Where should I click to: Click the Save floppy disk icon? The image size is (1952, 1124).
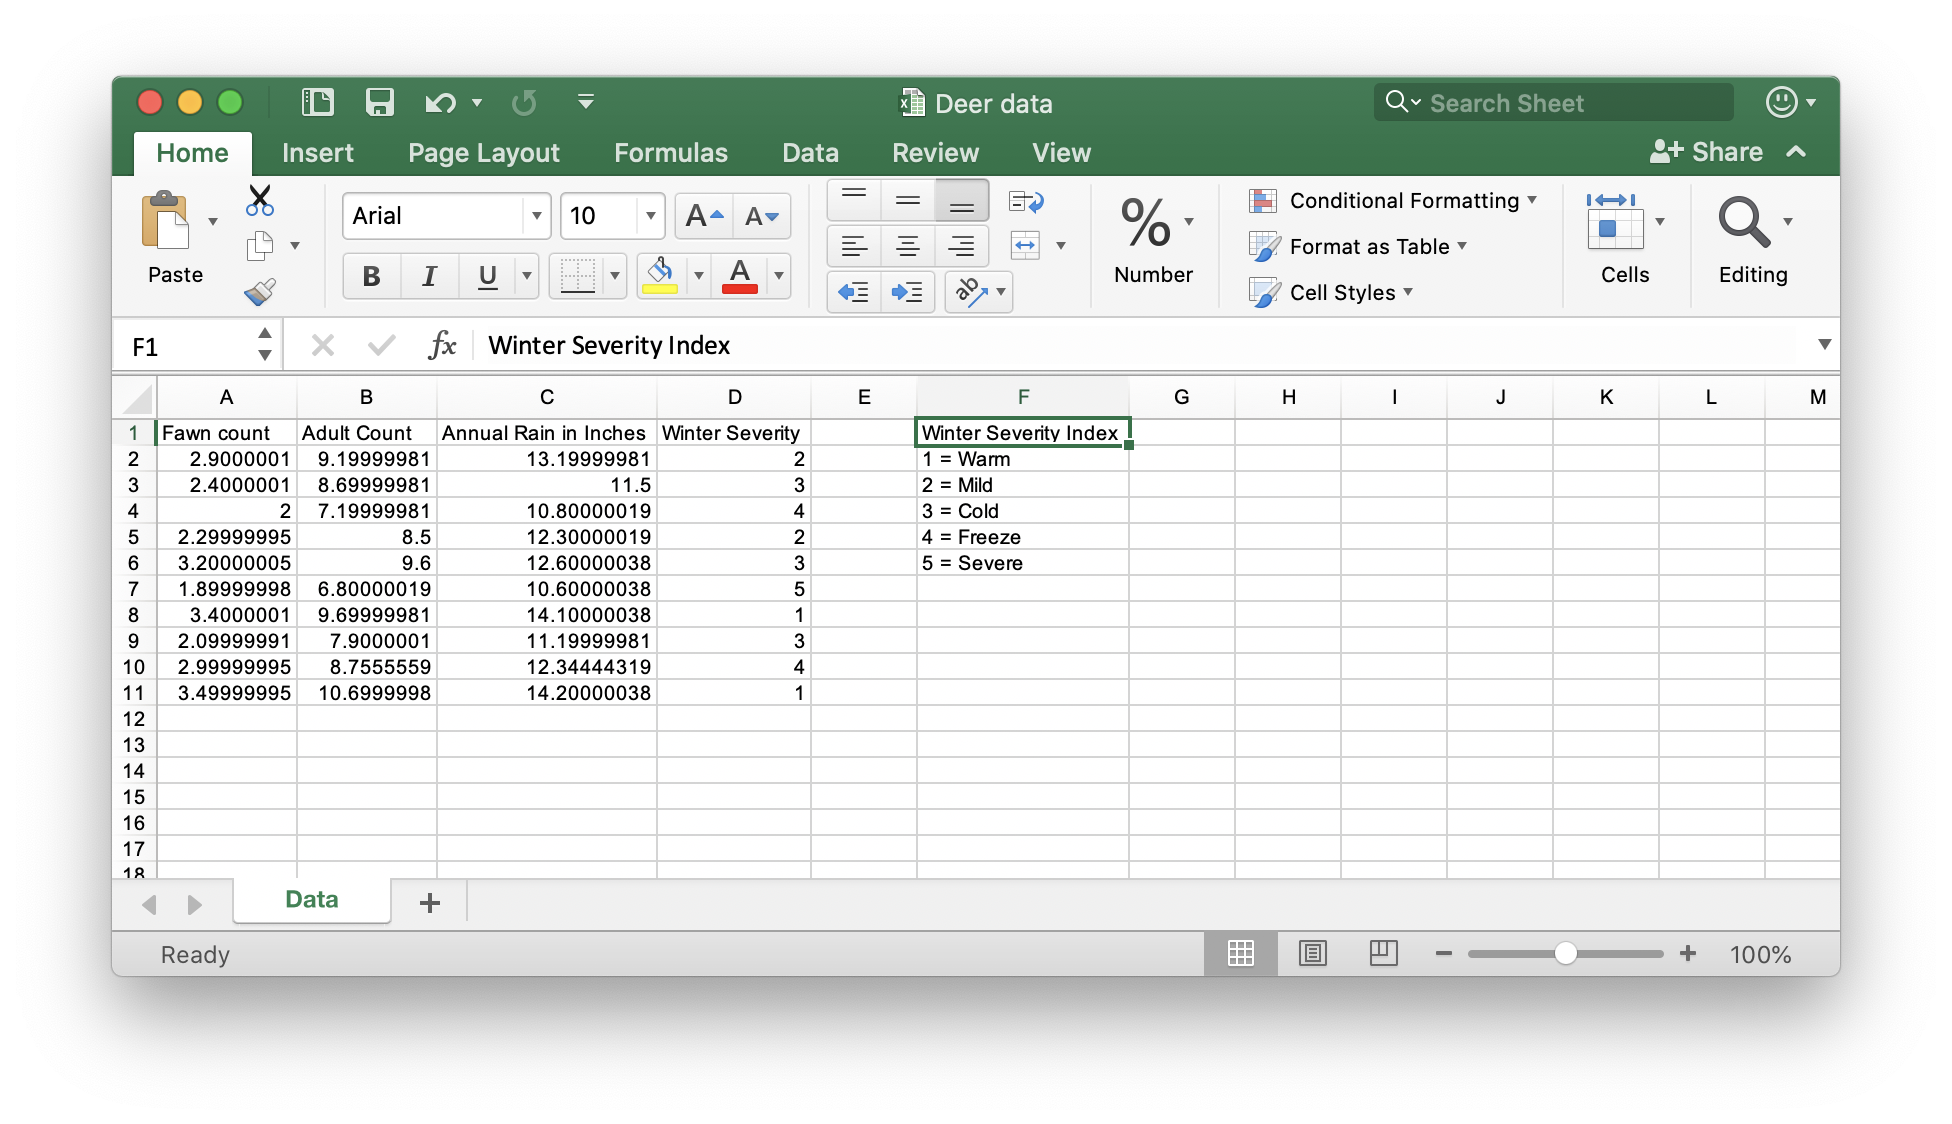(x=380, y=102)
